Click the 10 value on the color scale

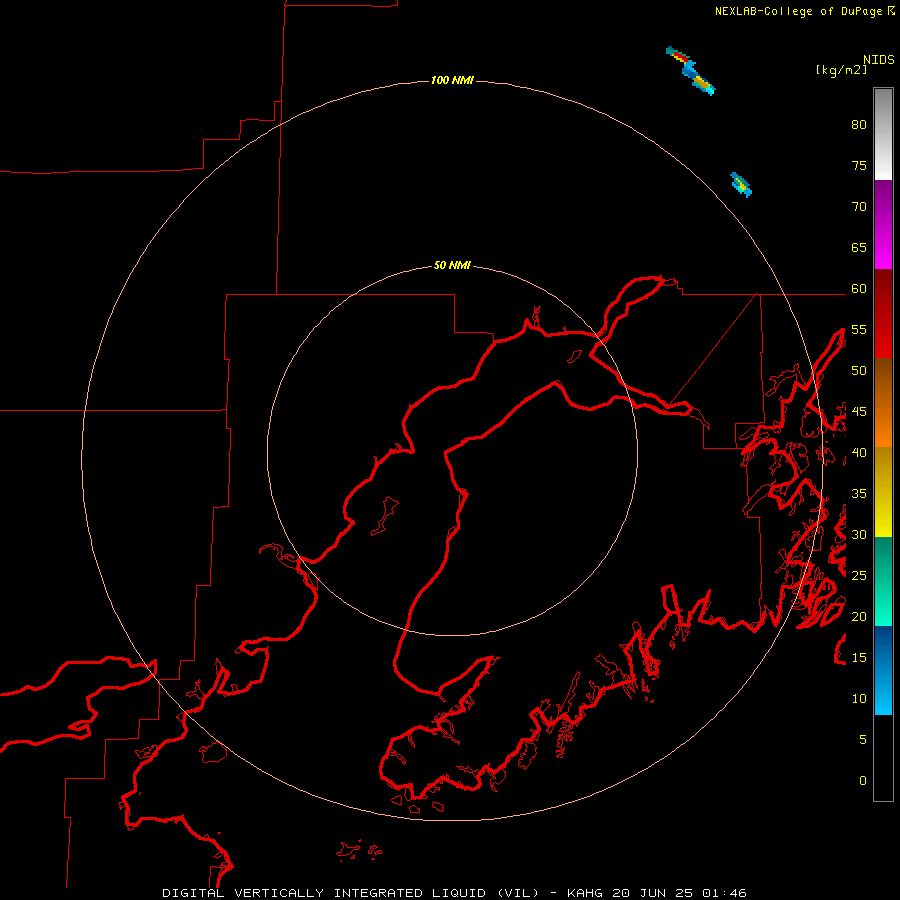[859, 699]
